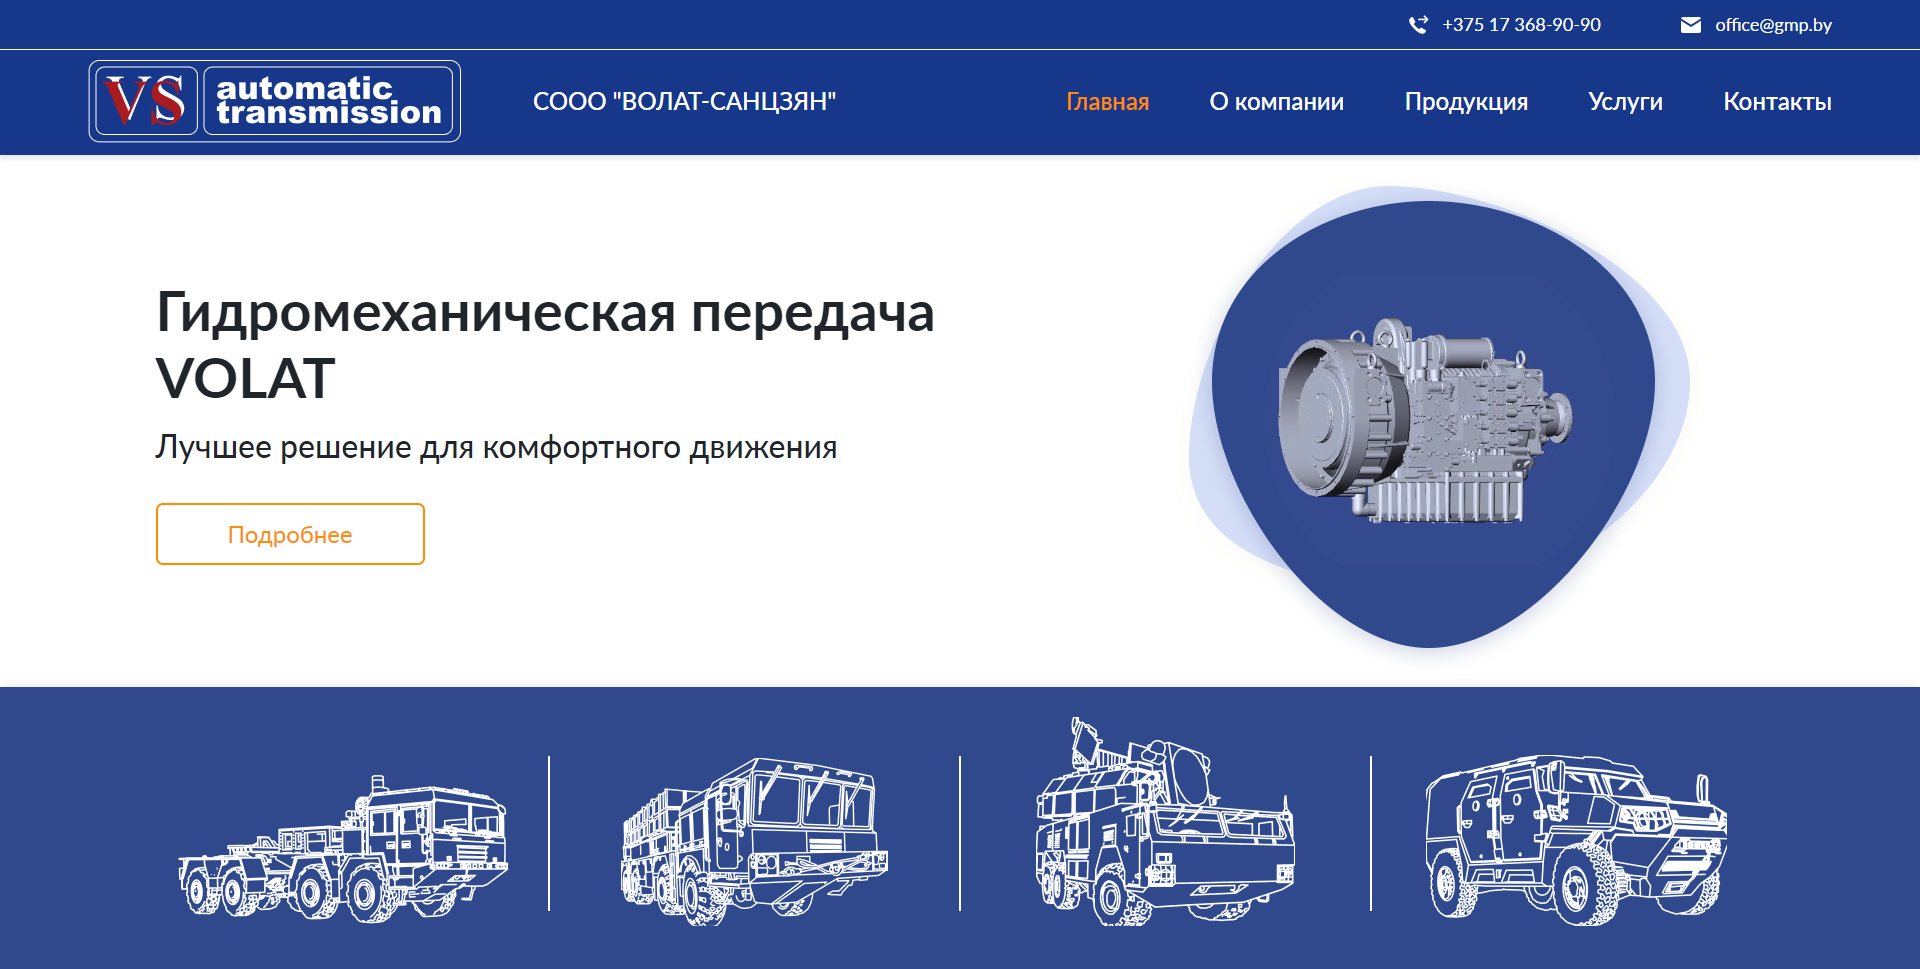1920x969 pixels.
Task: Click the VS logo emblem
Action: pos(146,101)
